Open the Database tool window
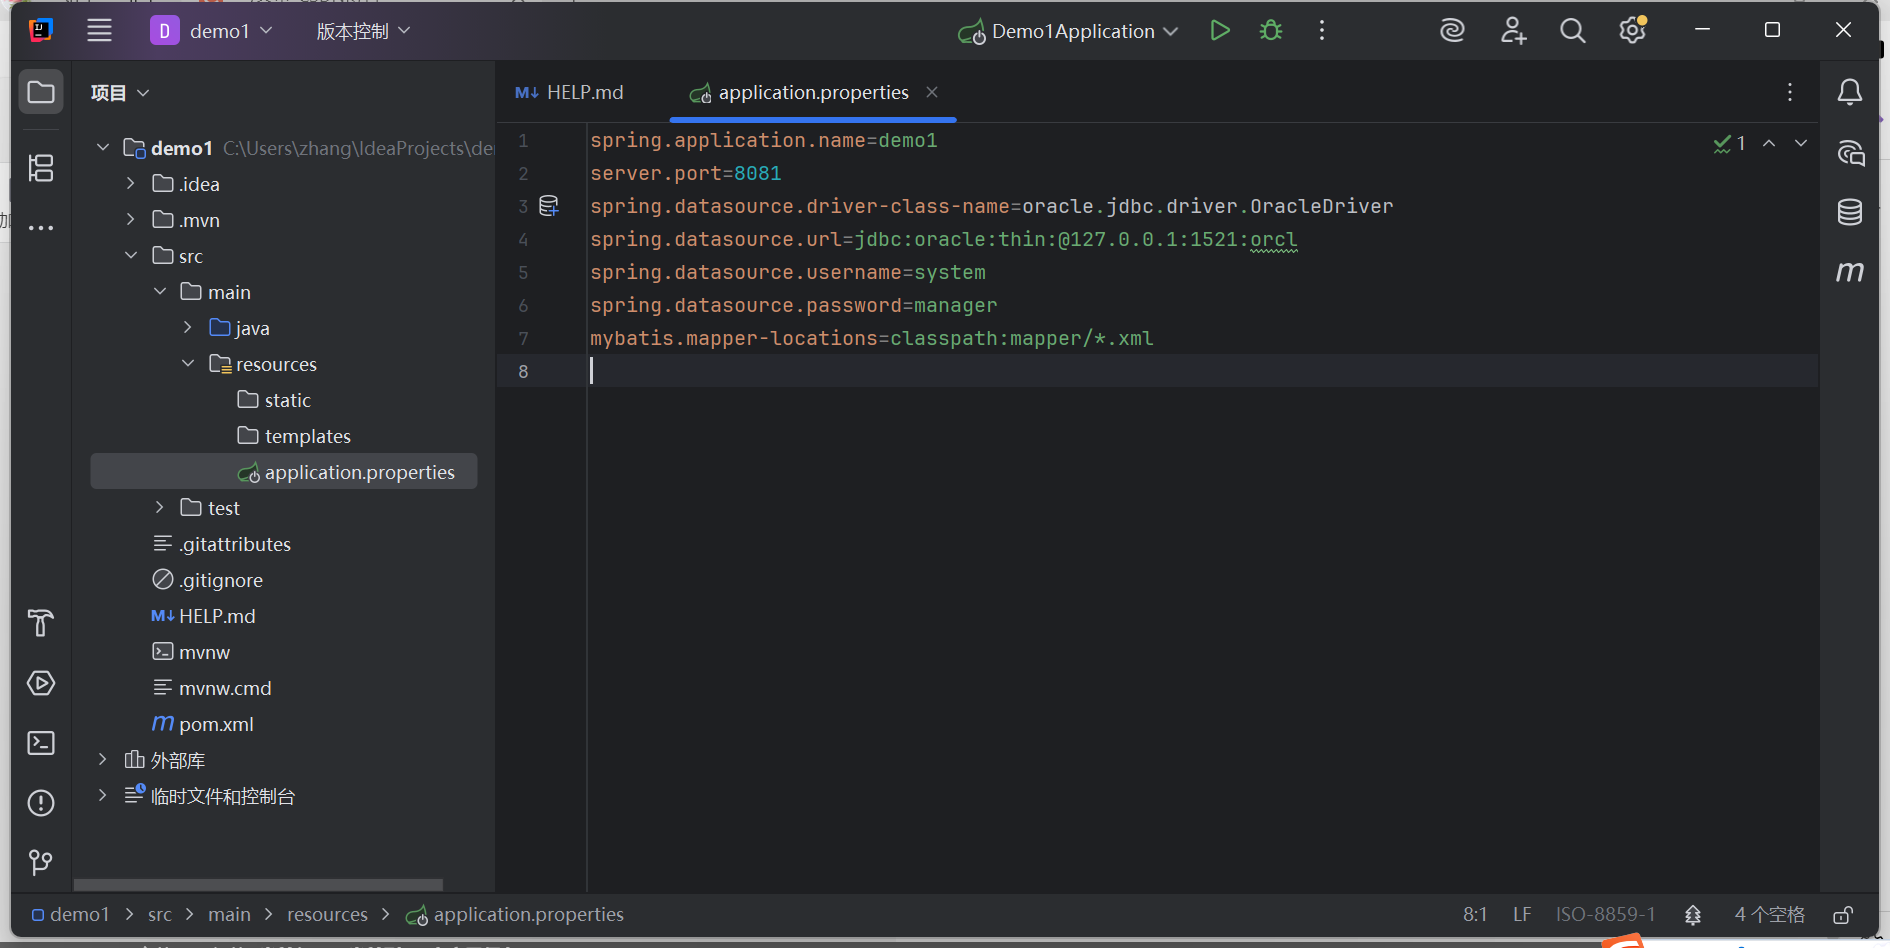 pos(1850,212)
